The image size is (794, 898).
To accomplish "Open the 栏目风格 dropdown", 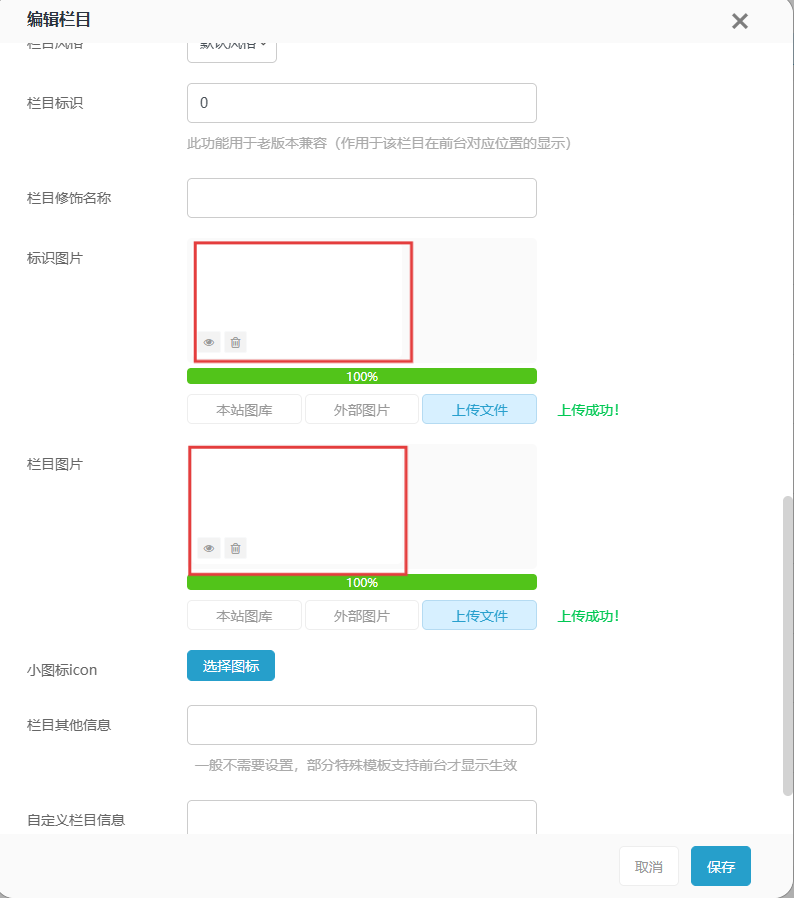I will pyautogui.click(x=232, y=48).
